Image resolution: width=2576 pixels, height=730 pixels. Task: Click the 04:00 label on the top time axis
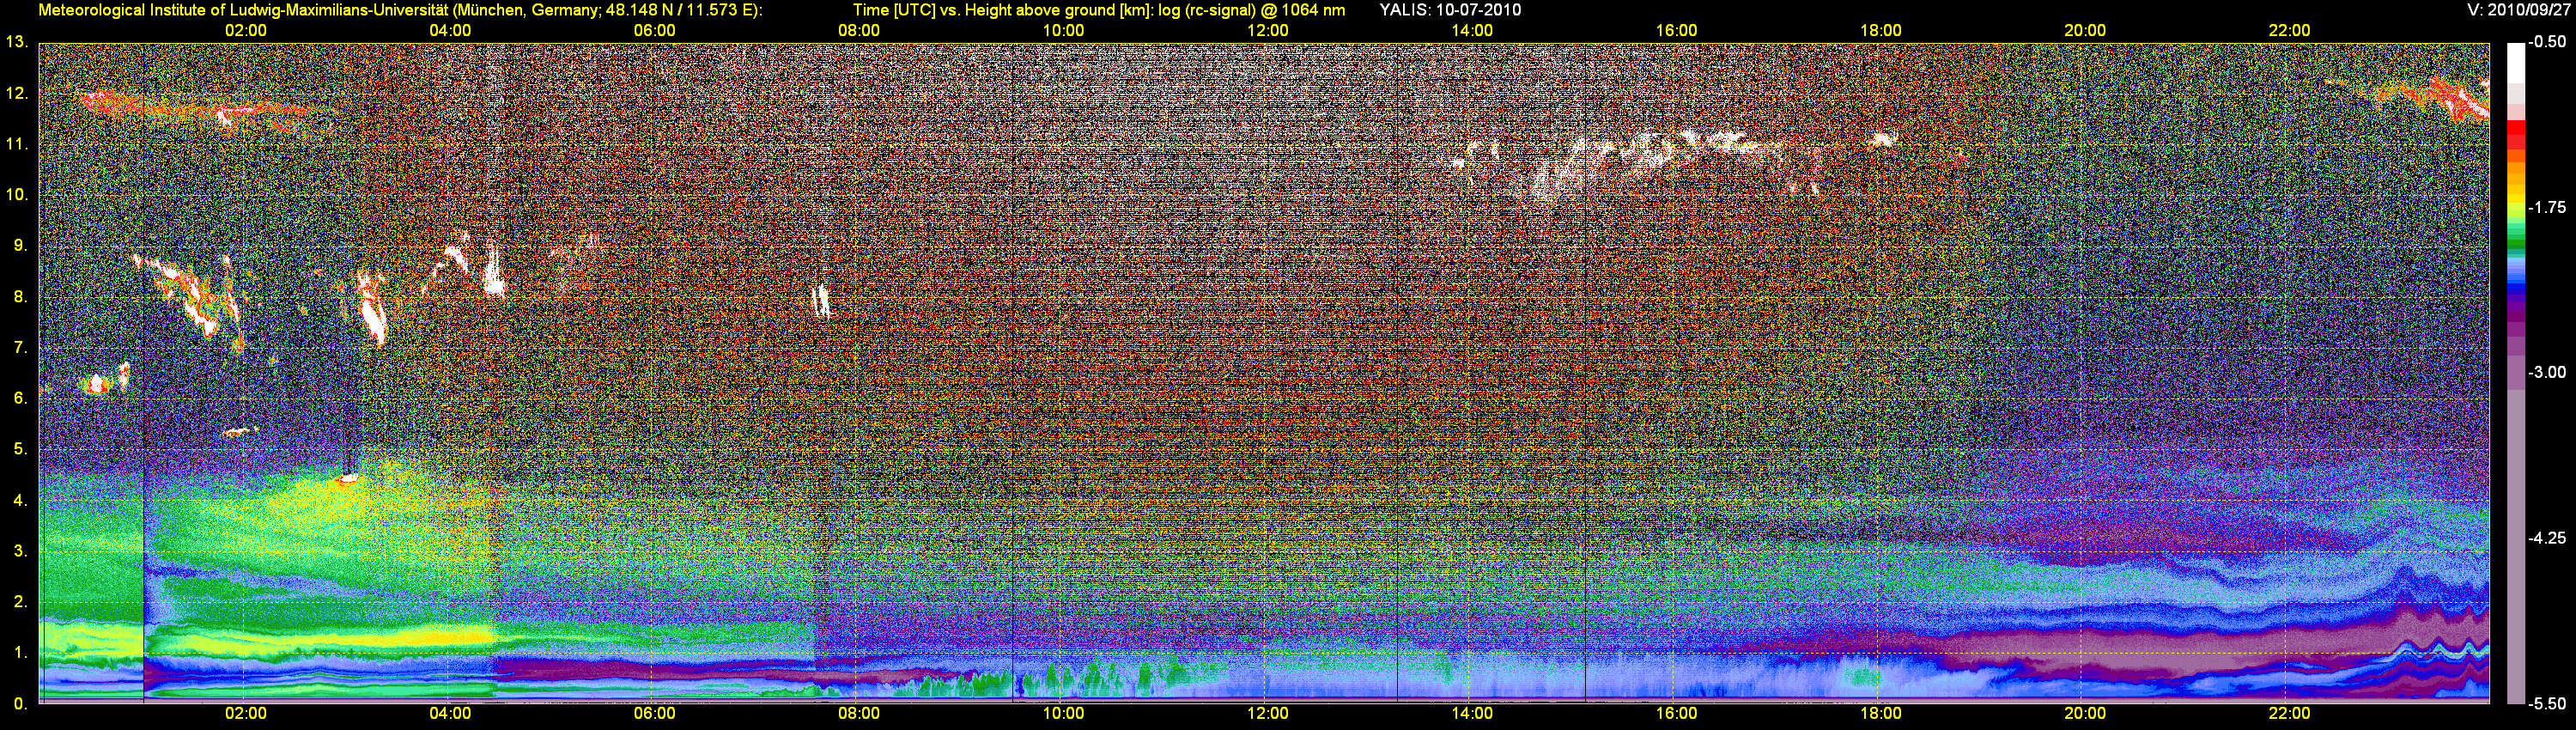(450, 31)
